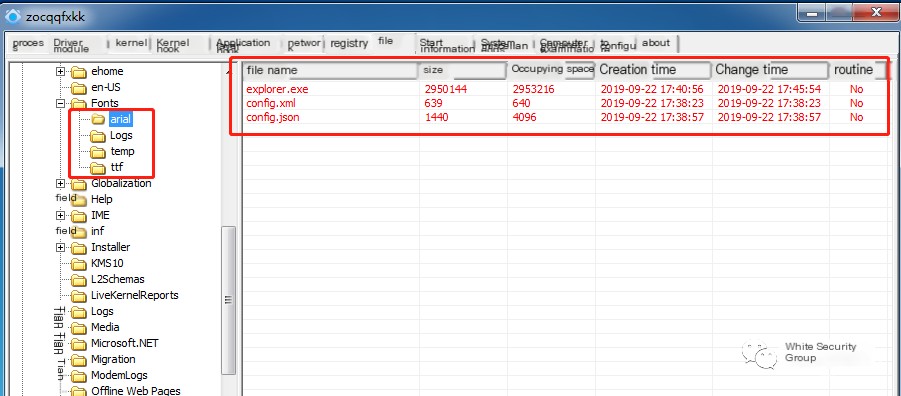901x396 pixels.
Task: Select the file tab
Action: coord(386,41)
